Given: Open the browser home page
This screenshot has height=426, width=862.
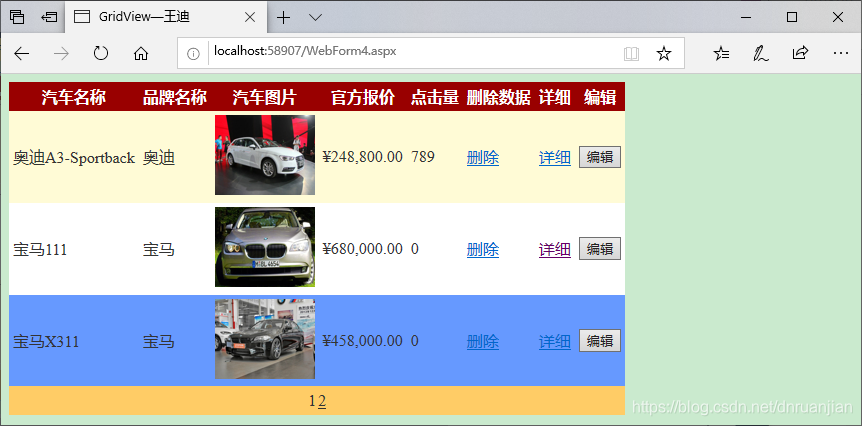Looking at the screenshot, I should tap(141, 53).
